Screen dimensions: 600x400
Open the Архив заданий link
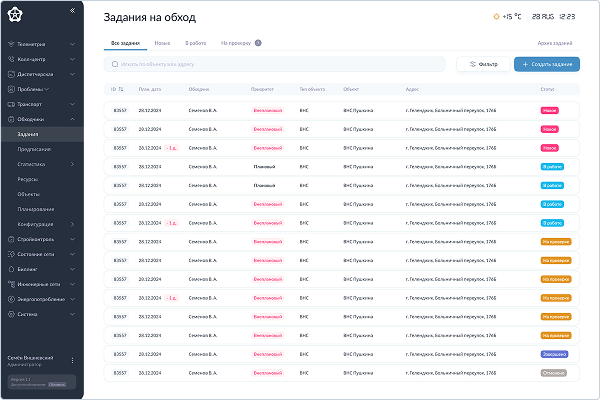tap(555, 43)
